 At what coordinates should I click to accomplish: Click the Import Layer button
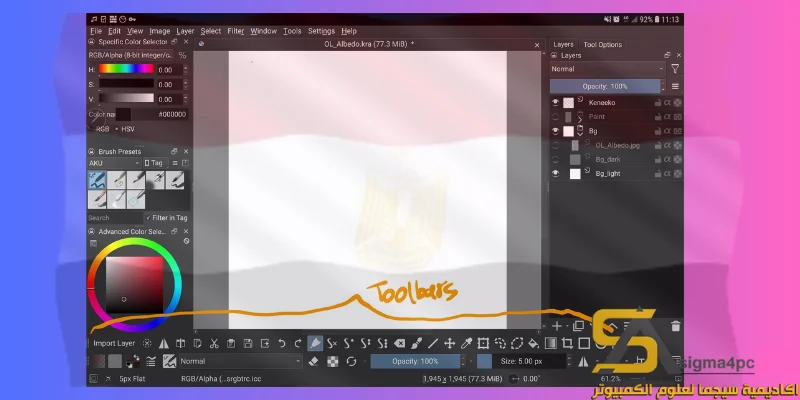[114, 343]
